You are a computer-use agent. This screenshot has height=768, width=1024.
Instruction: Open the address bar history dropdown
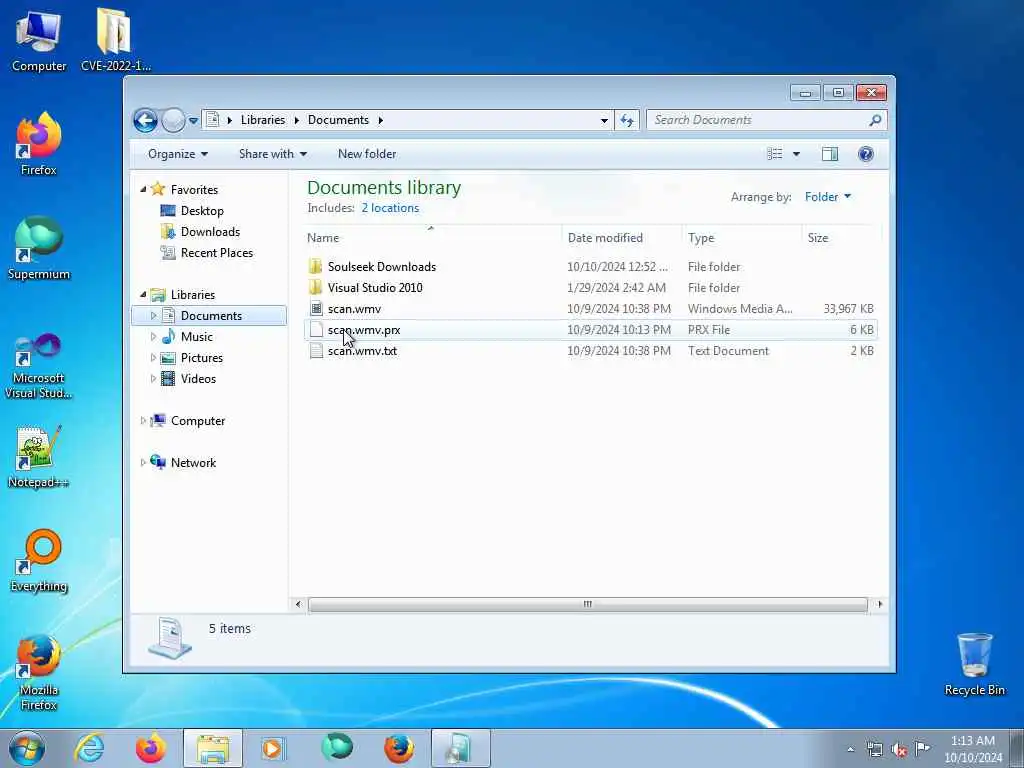tap(604, 120)
